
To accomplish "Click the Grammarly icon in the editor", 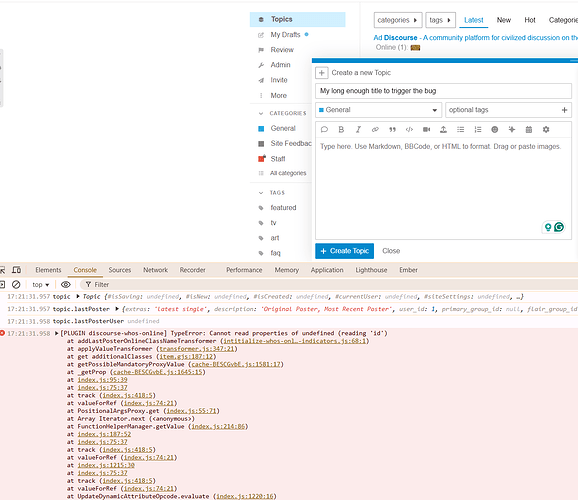I will tap(559, 227).
